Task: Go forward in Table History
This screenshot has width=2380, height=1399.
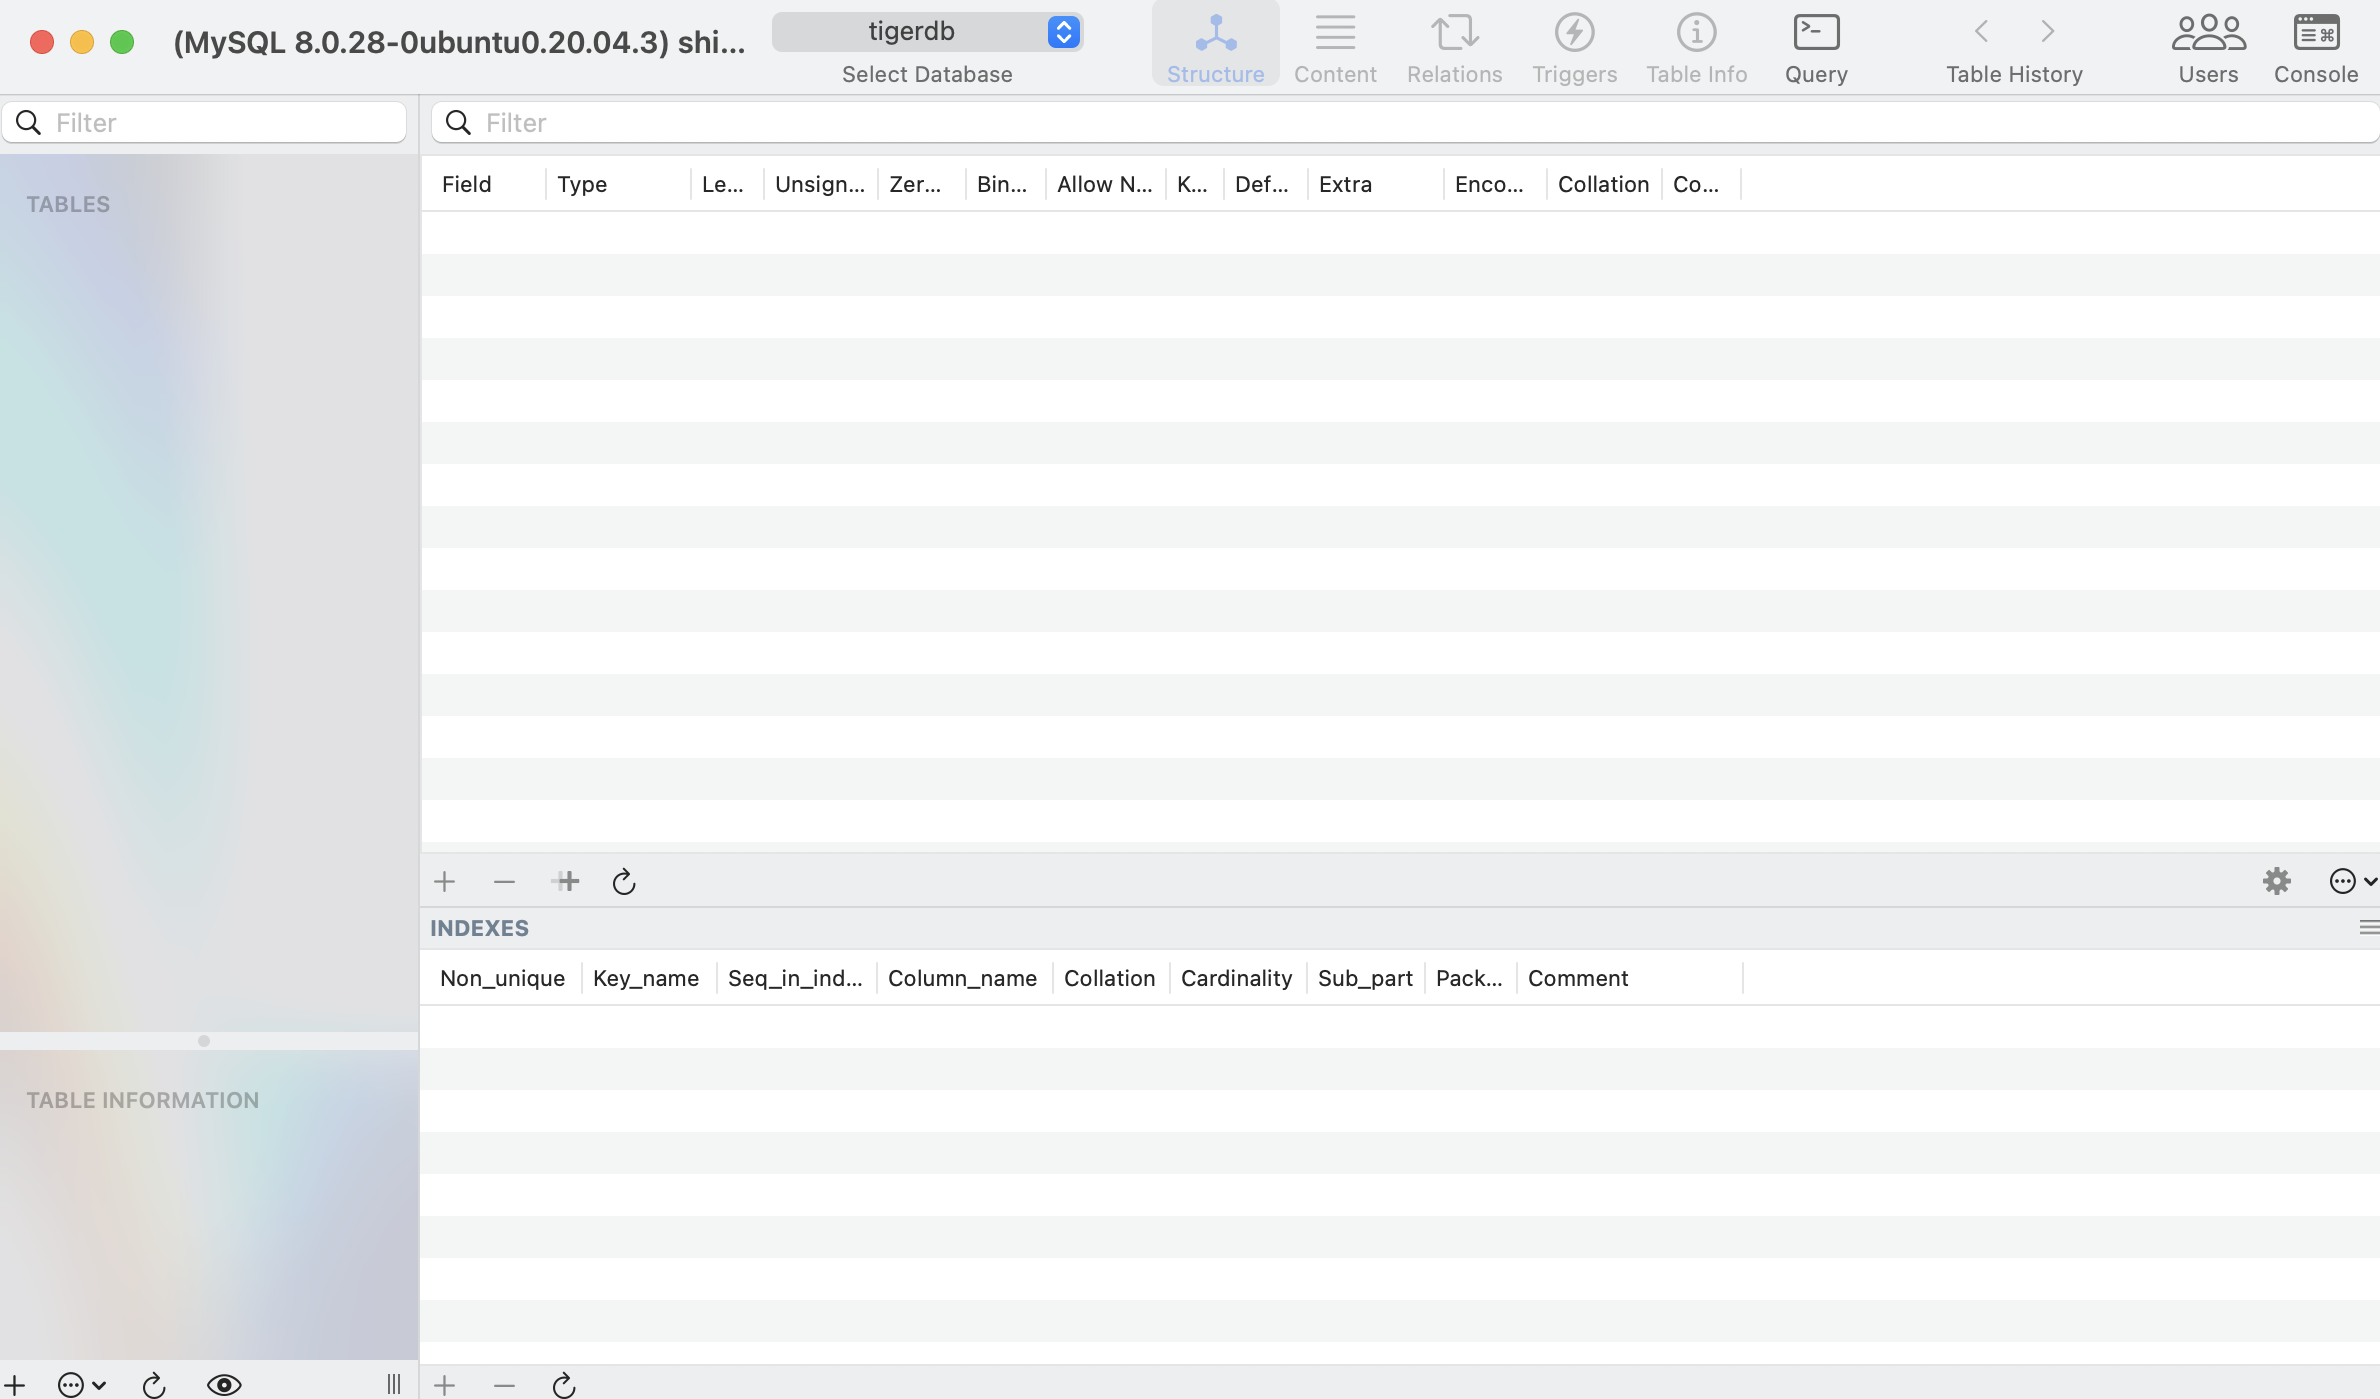Action: click(2047, 32)
